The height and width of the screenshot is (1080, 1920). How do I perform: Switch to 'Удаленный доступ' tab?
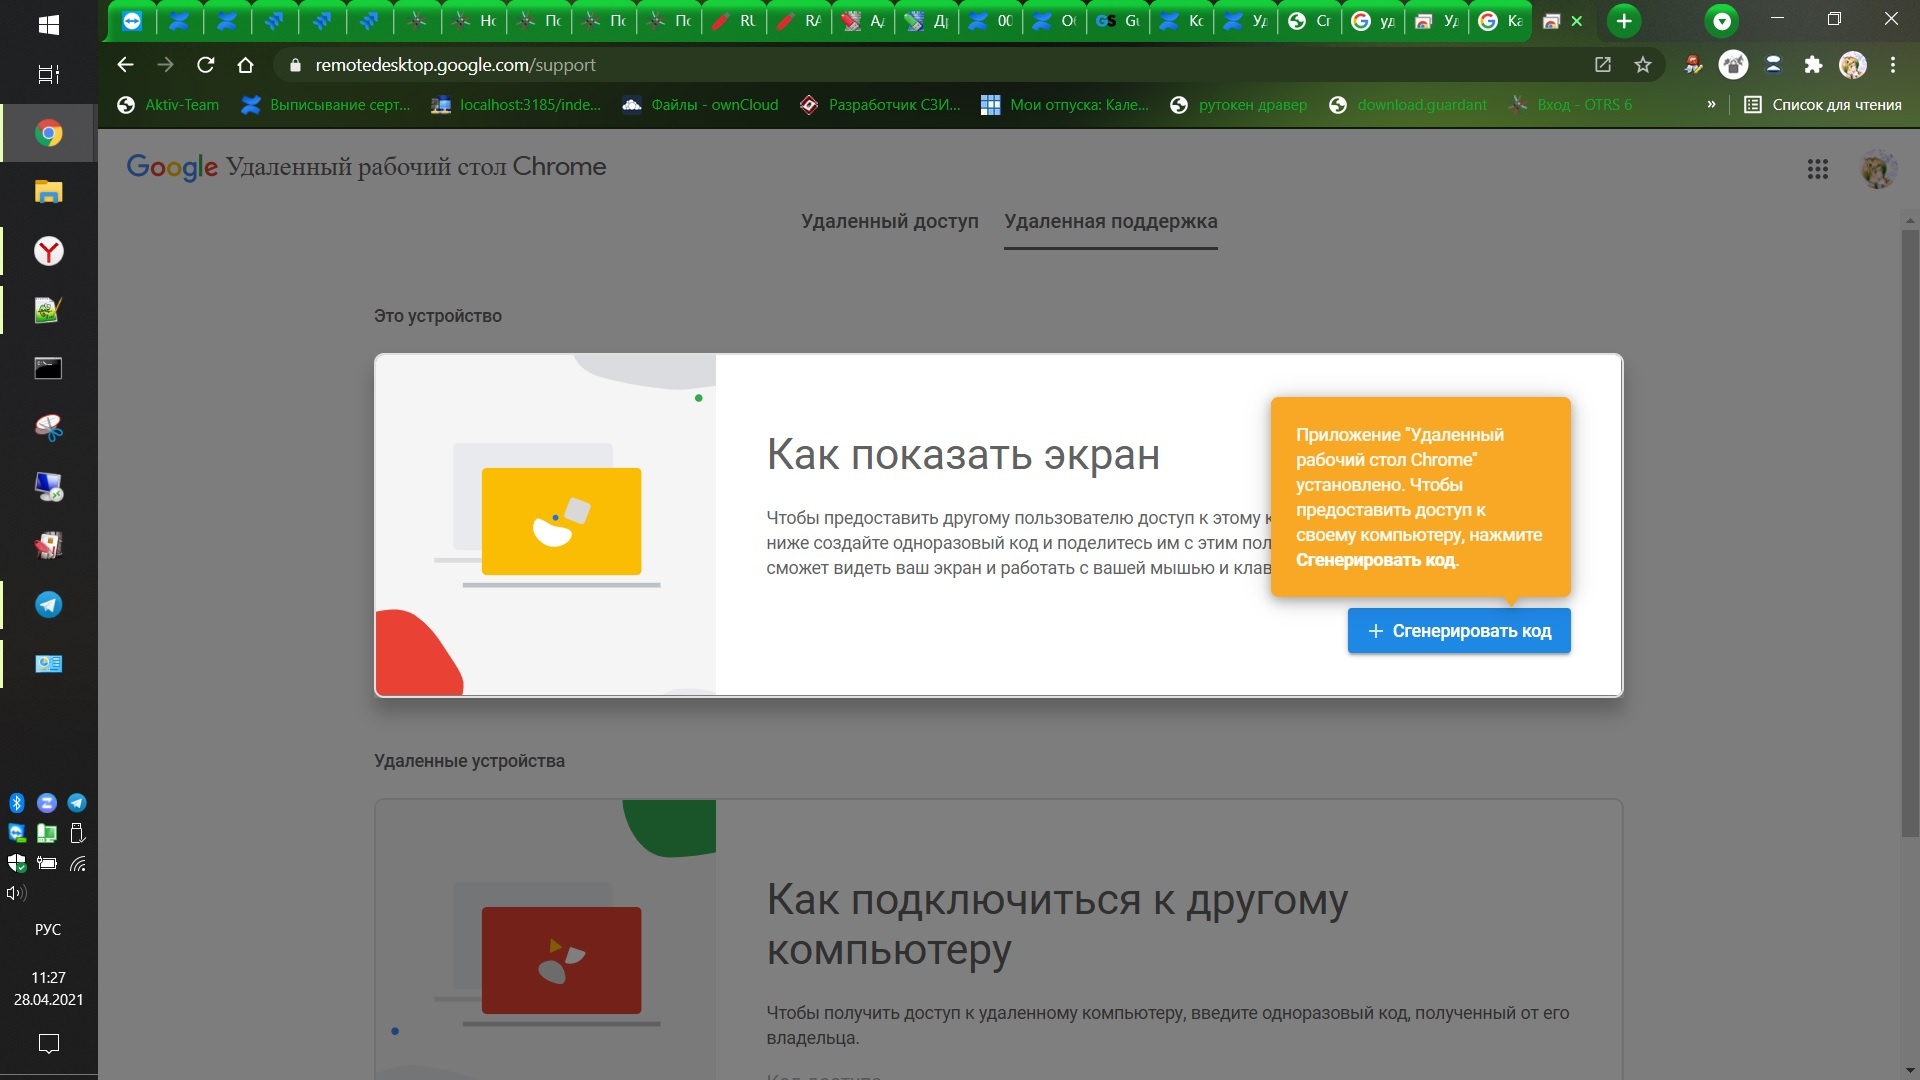[x=889, y=221]
